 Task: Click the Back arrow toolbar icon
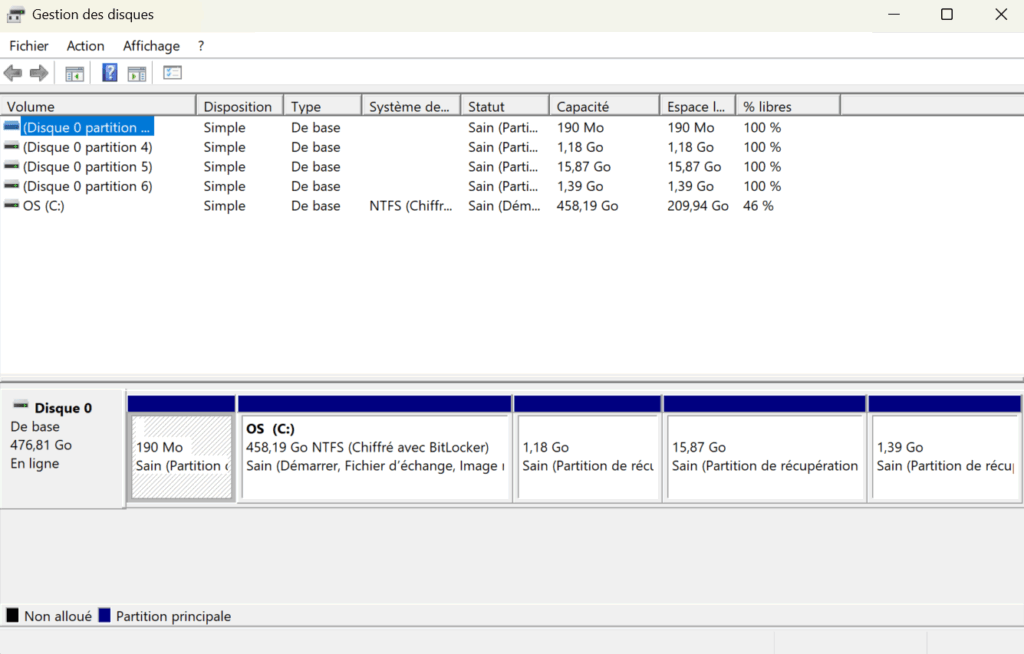click(x=13, y=73)
